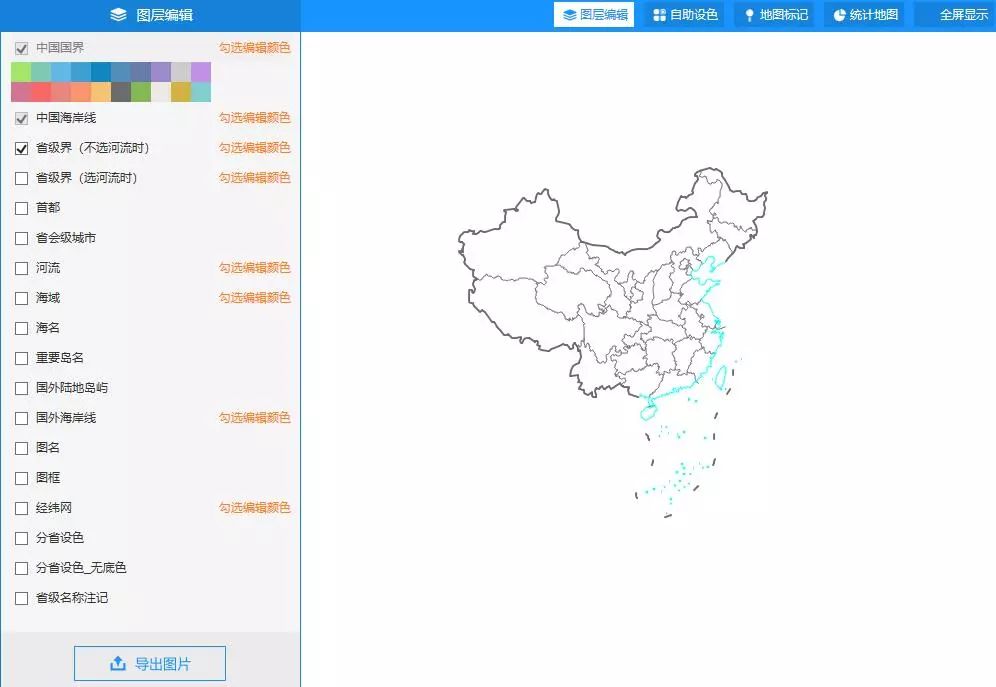
Task: Uncheck the 中国海岸线 checkbox
Action: (x=22, y=118)
